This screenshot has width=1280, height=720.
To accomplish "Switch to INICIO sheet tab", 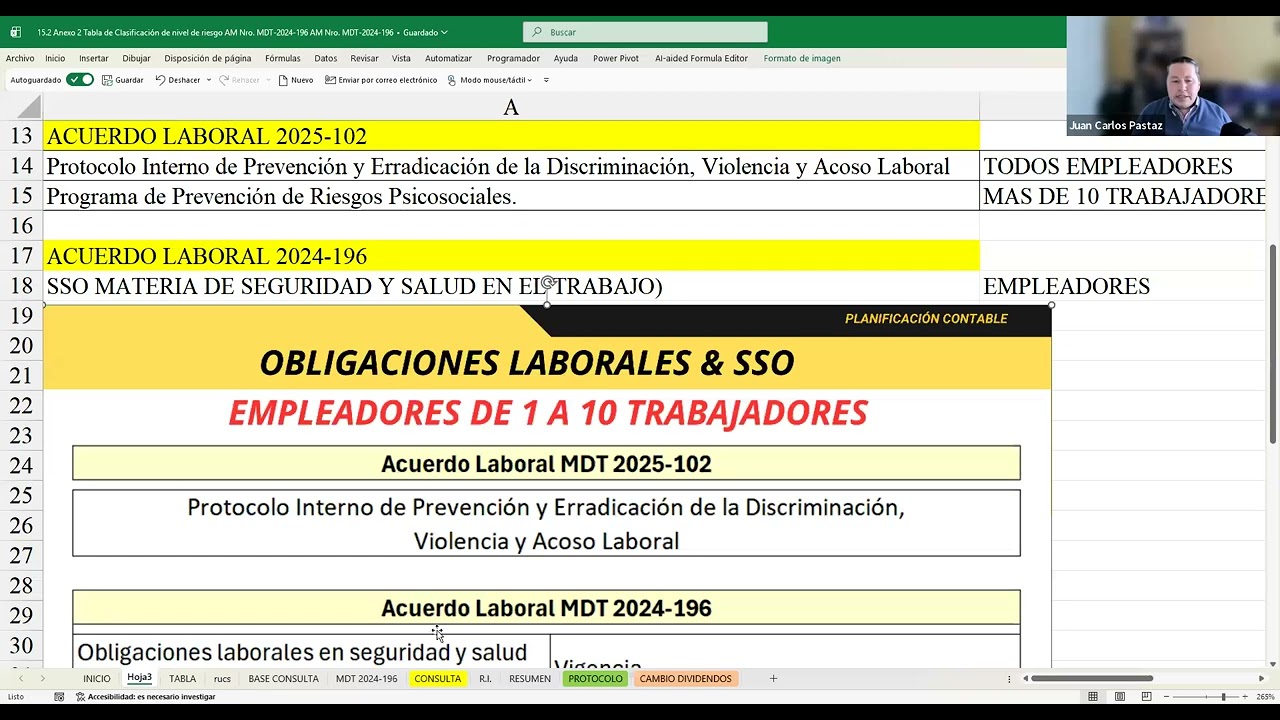I will [97, 679].
